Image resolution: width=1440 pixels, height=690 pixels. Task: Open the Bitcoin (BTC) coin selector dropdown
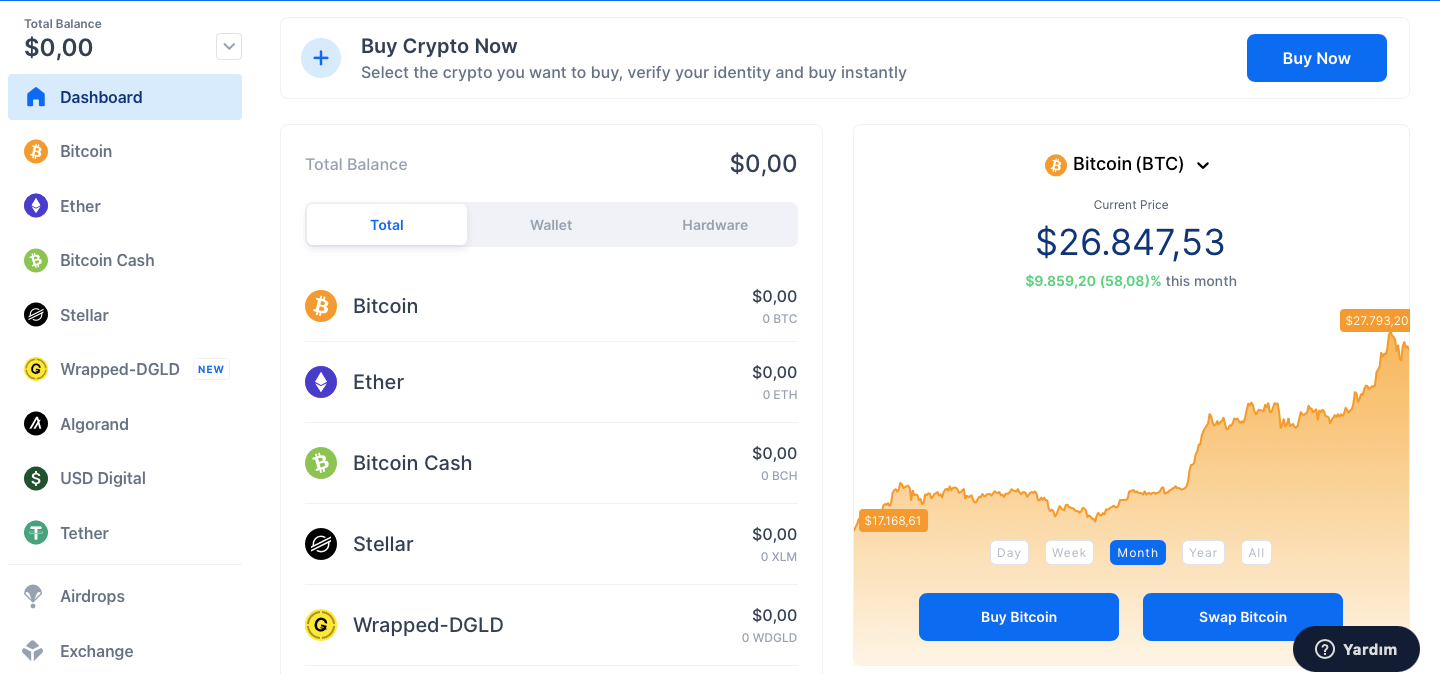pyautogui.click(x=1128, y=164)
